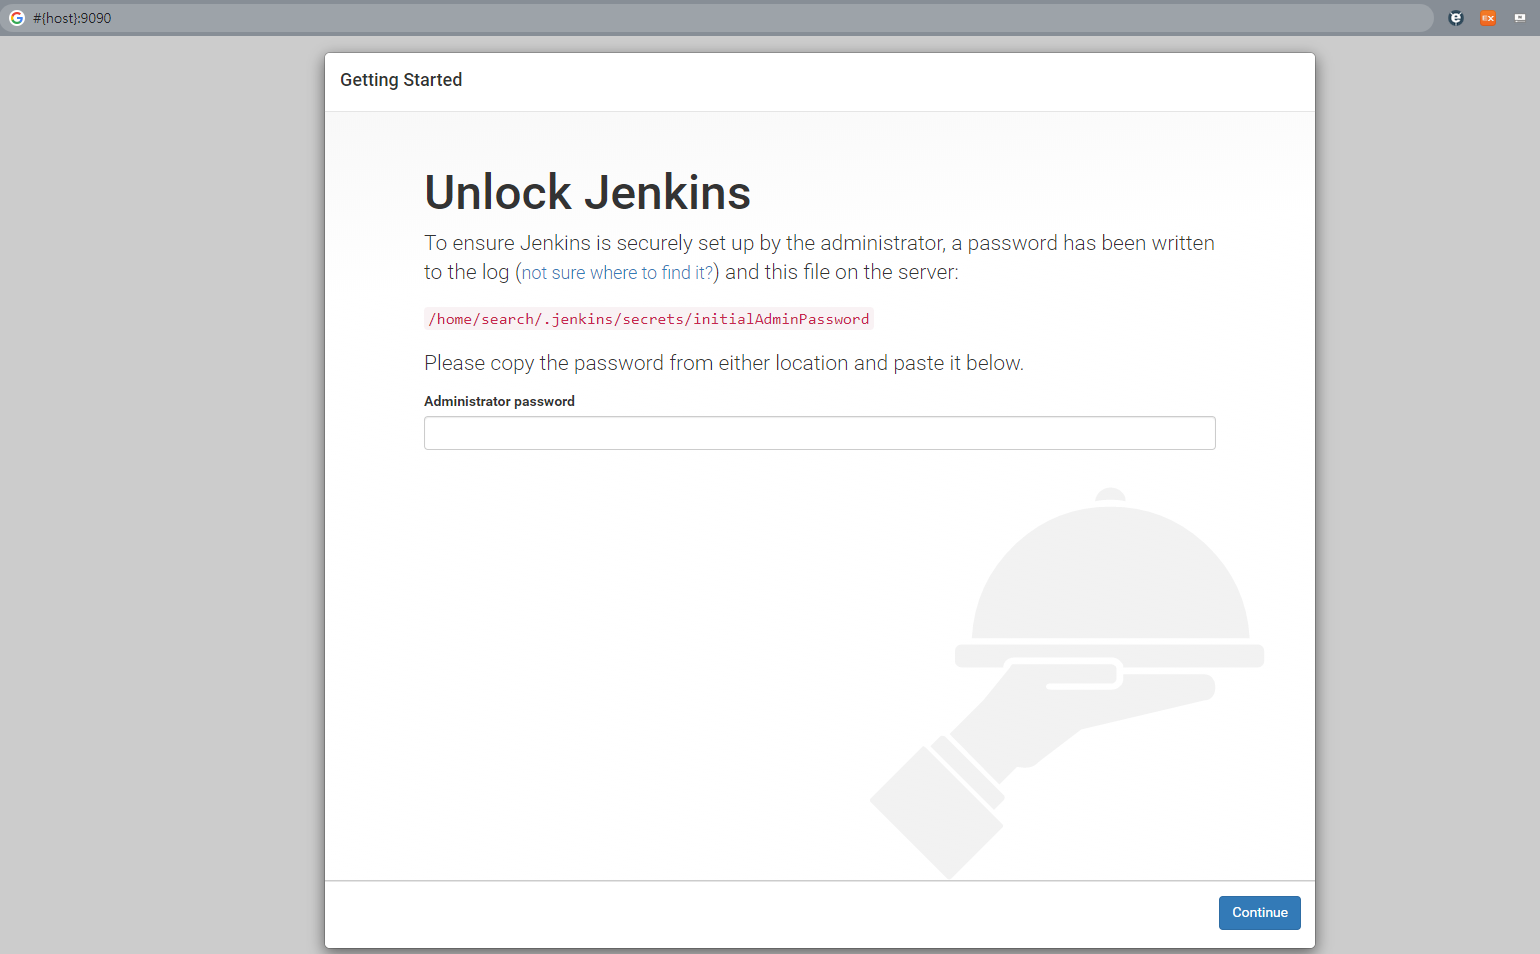This screenshot has width=1540, height=954.
Task: Click the 'Unlock Jenkins' heading
Action: [x=587, y=192]
